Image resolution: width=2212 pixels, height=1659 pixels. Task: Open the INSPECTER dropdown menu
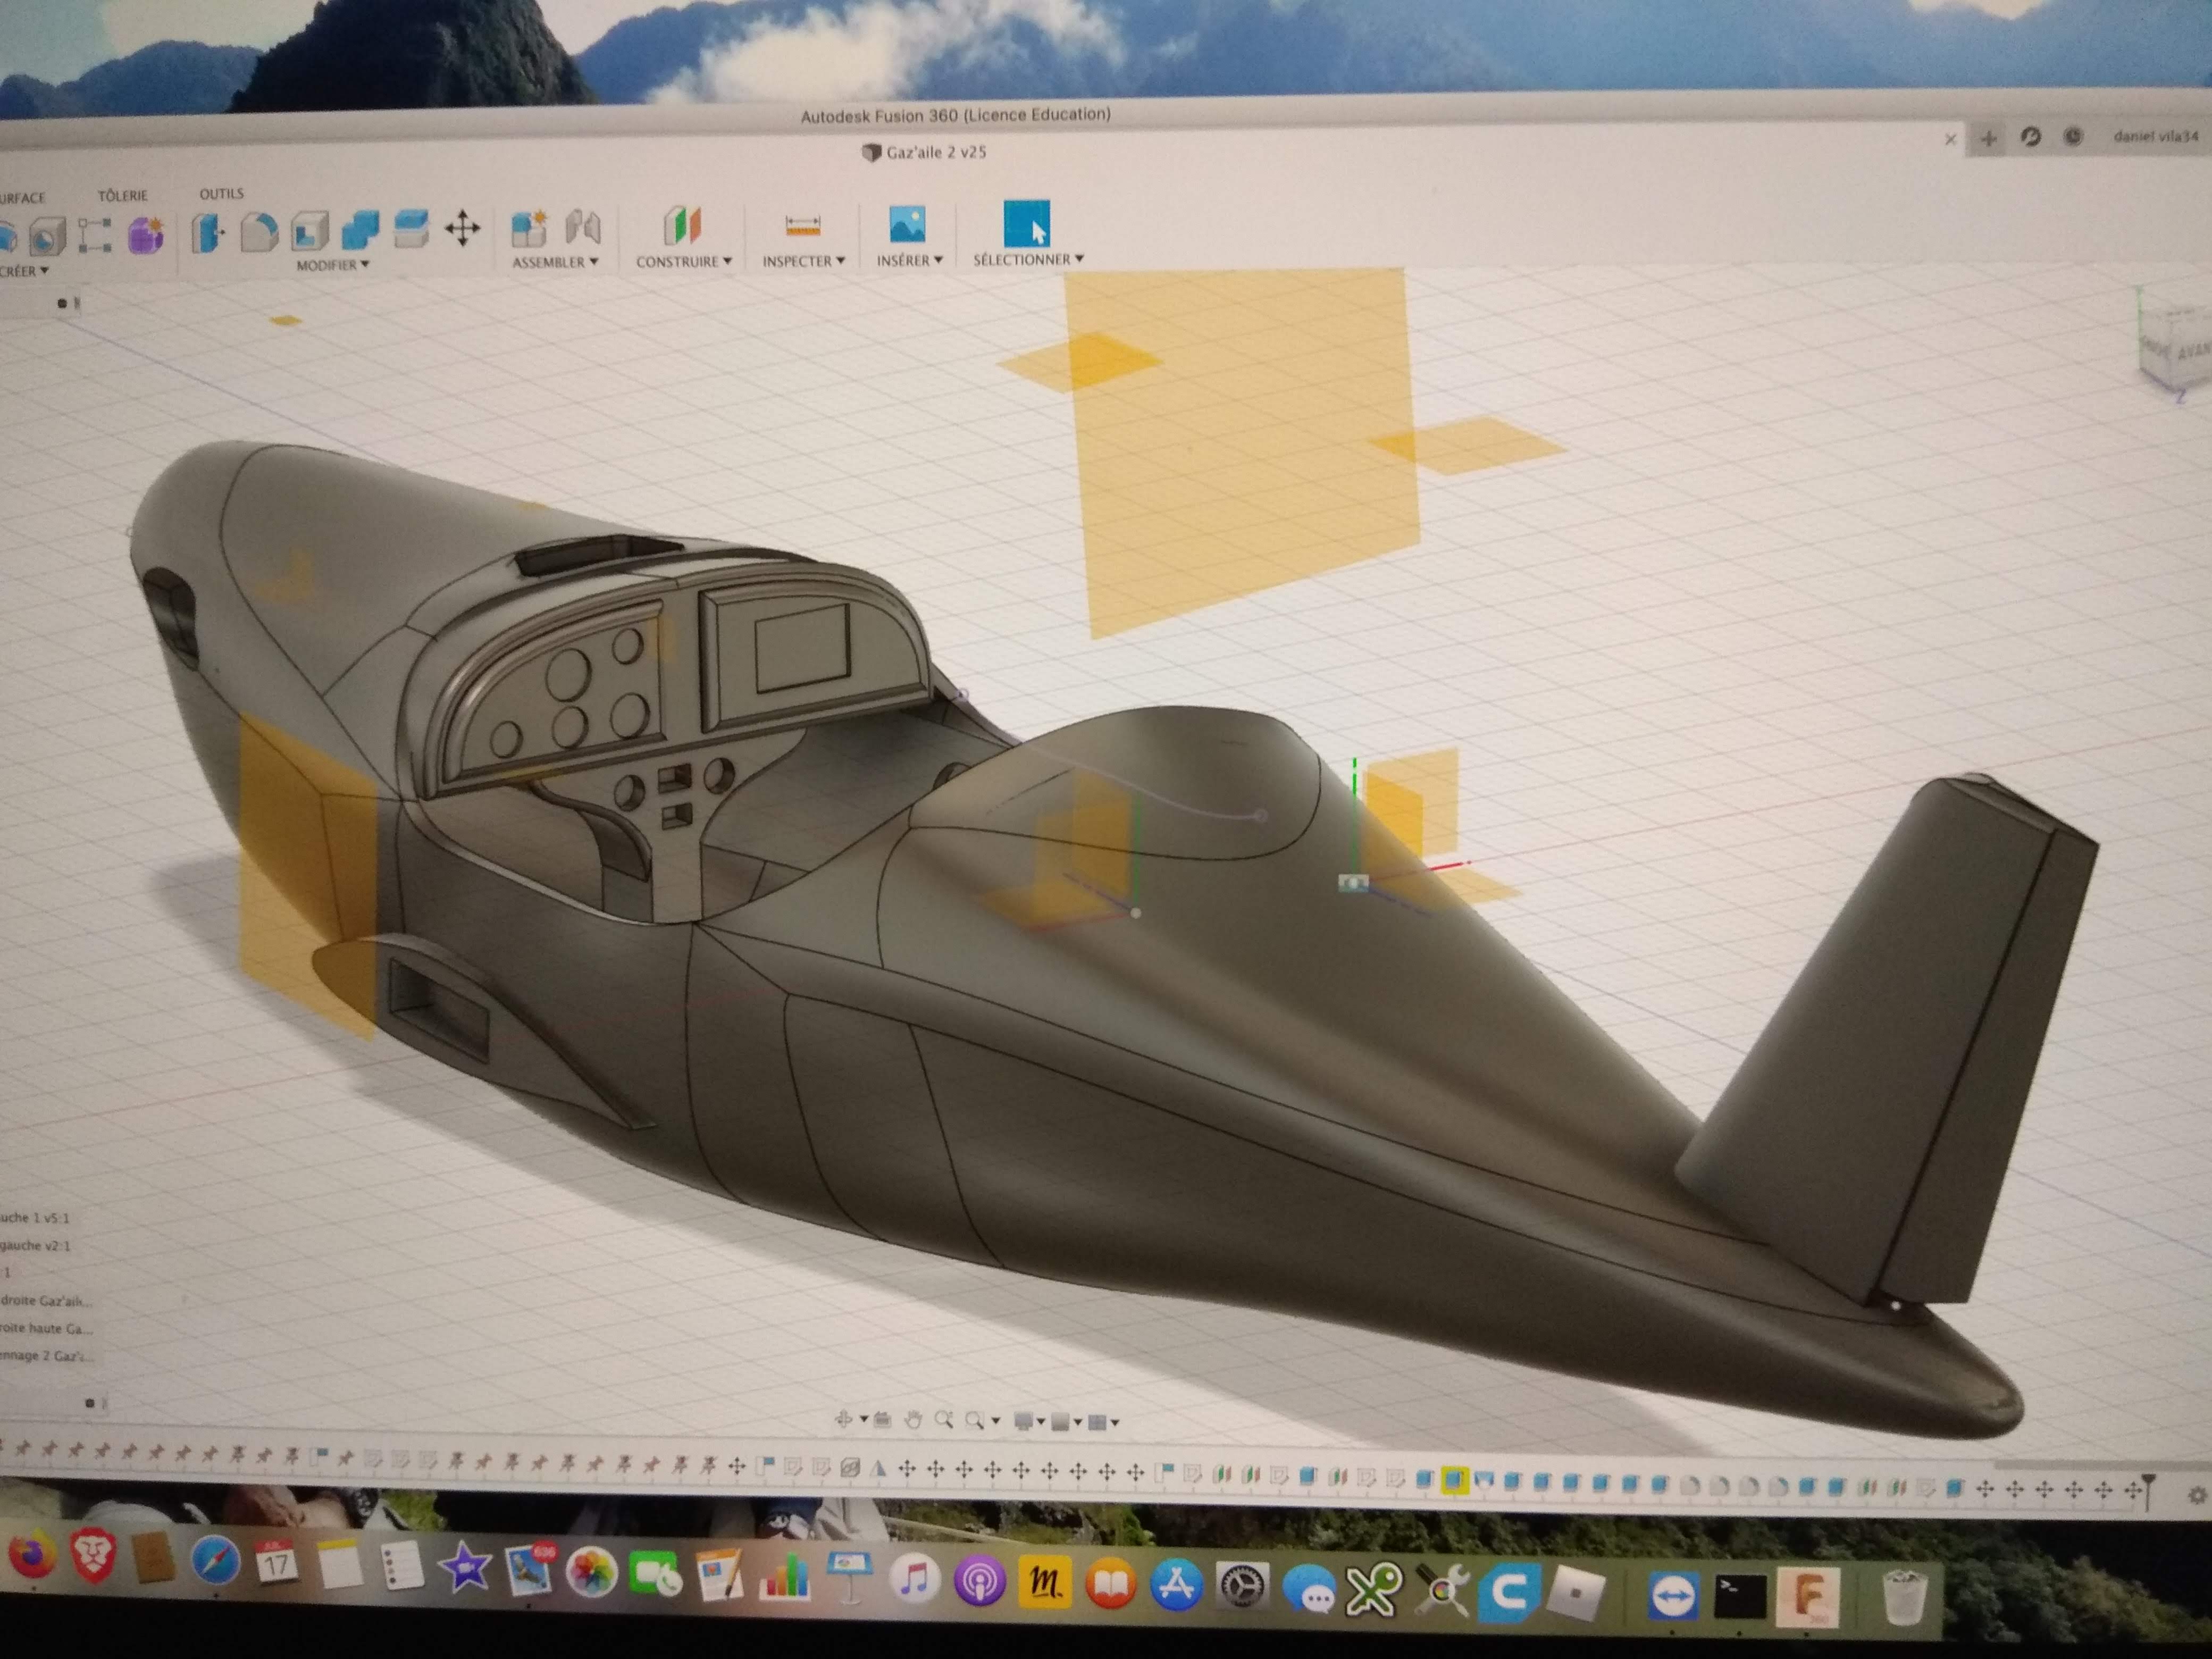pos(803,260)
